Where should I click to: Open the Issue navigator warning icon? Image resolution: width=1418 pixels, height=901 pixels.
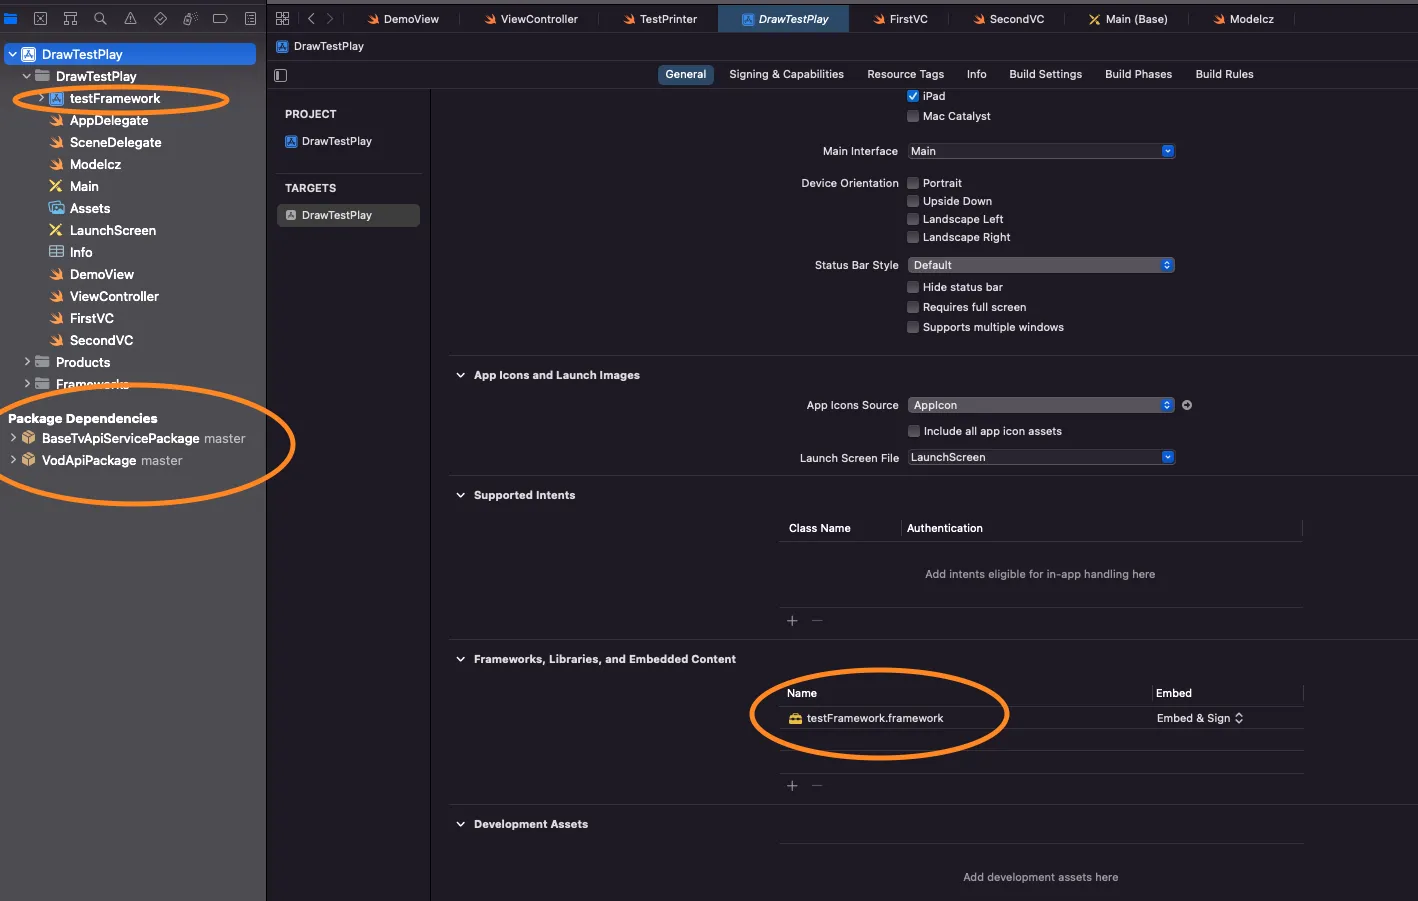130,19
